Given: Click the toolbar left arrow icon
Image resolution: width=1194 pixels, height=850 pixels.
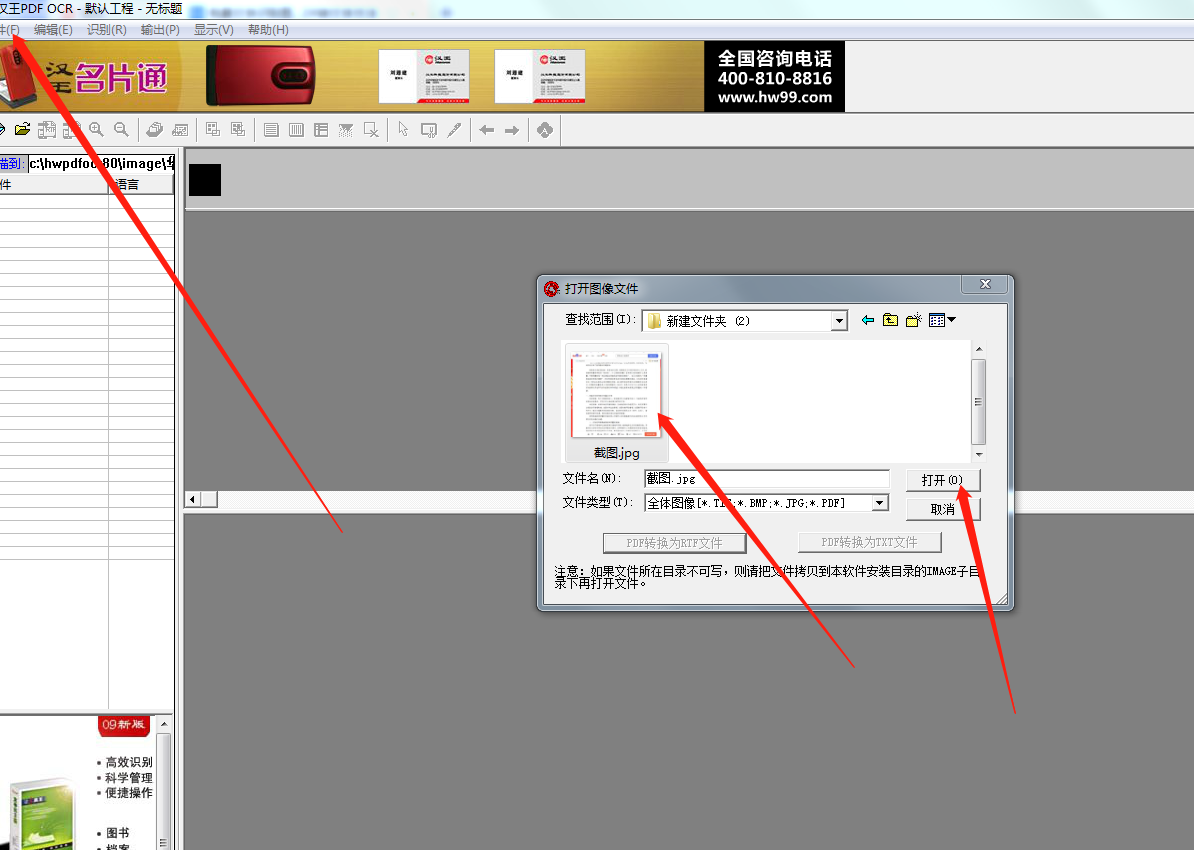Looking at the screenshot, I should pyautogui.click(x=487, y=130).
